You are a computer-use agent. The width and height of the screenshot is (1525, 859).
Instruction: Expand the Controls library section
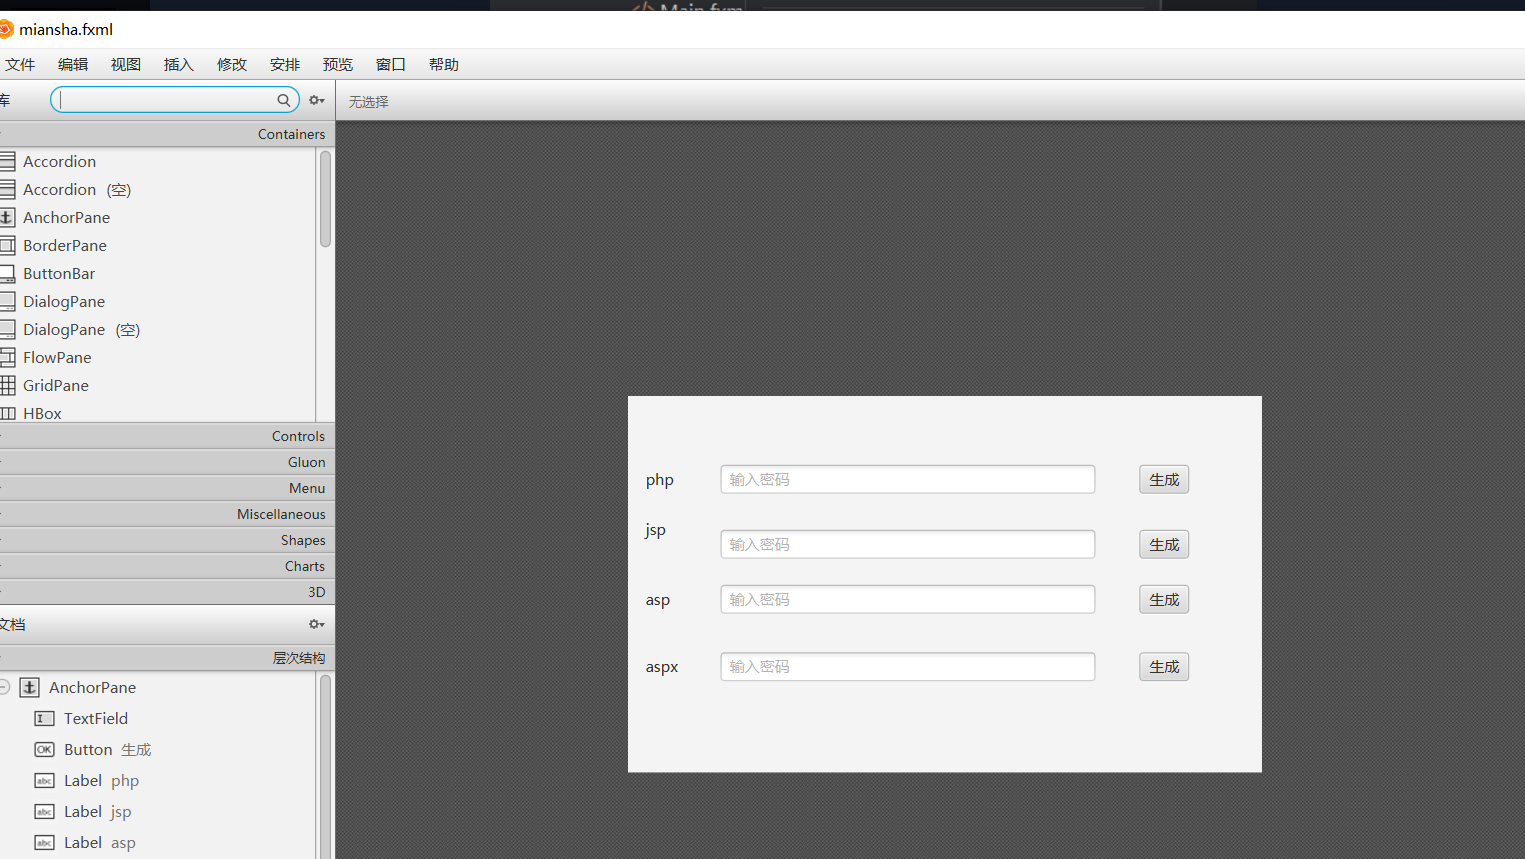(167, 436)
